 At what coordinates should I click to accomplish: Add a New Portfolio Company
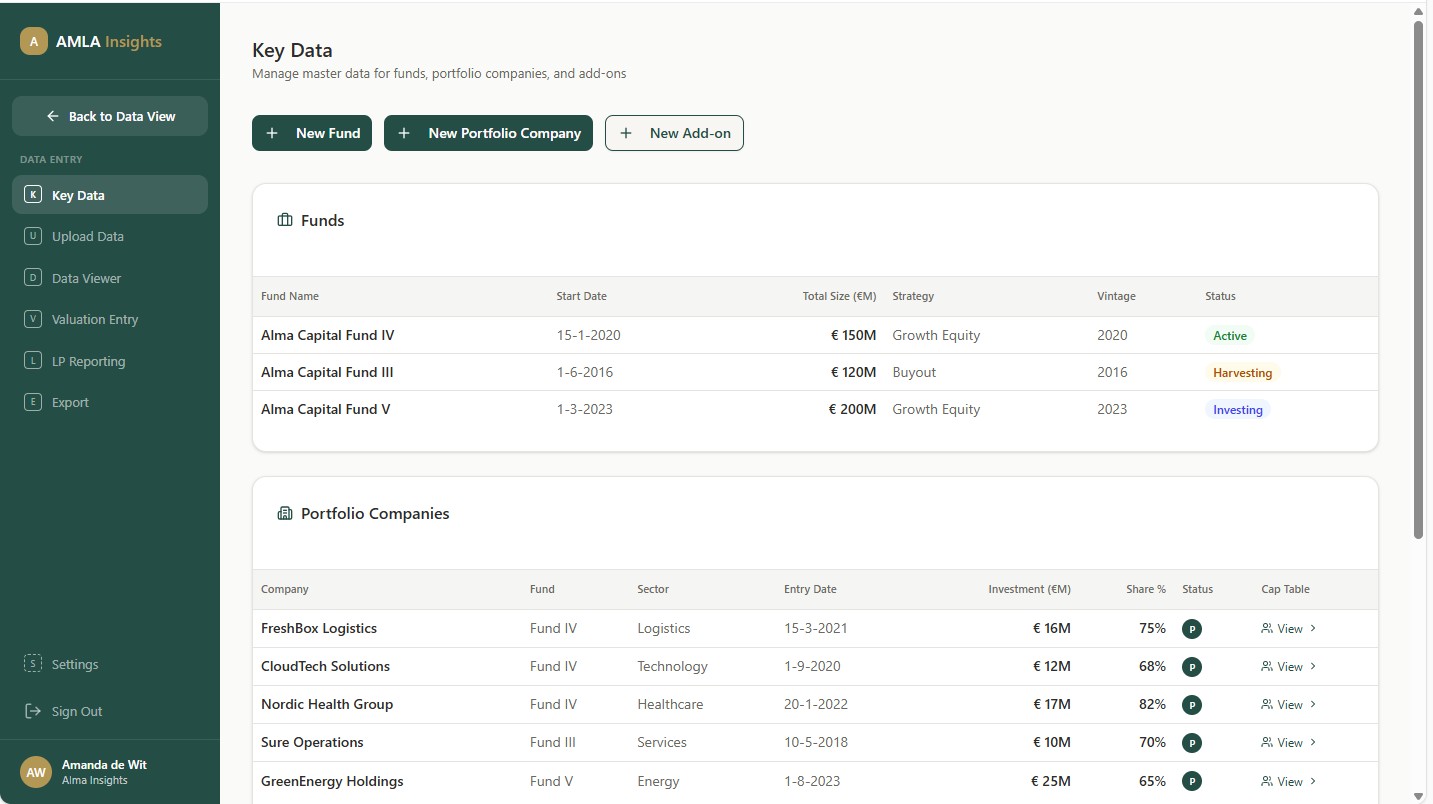coord(488,133)
